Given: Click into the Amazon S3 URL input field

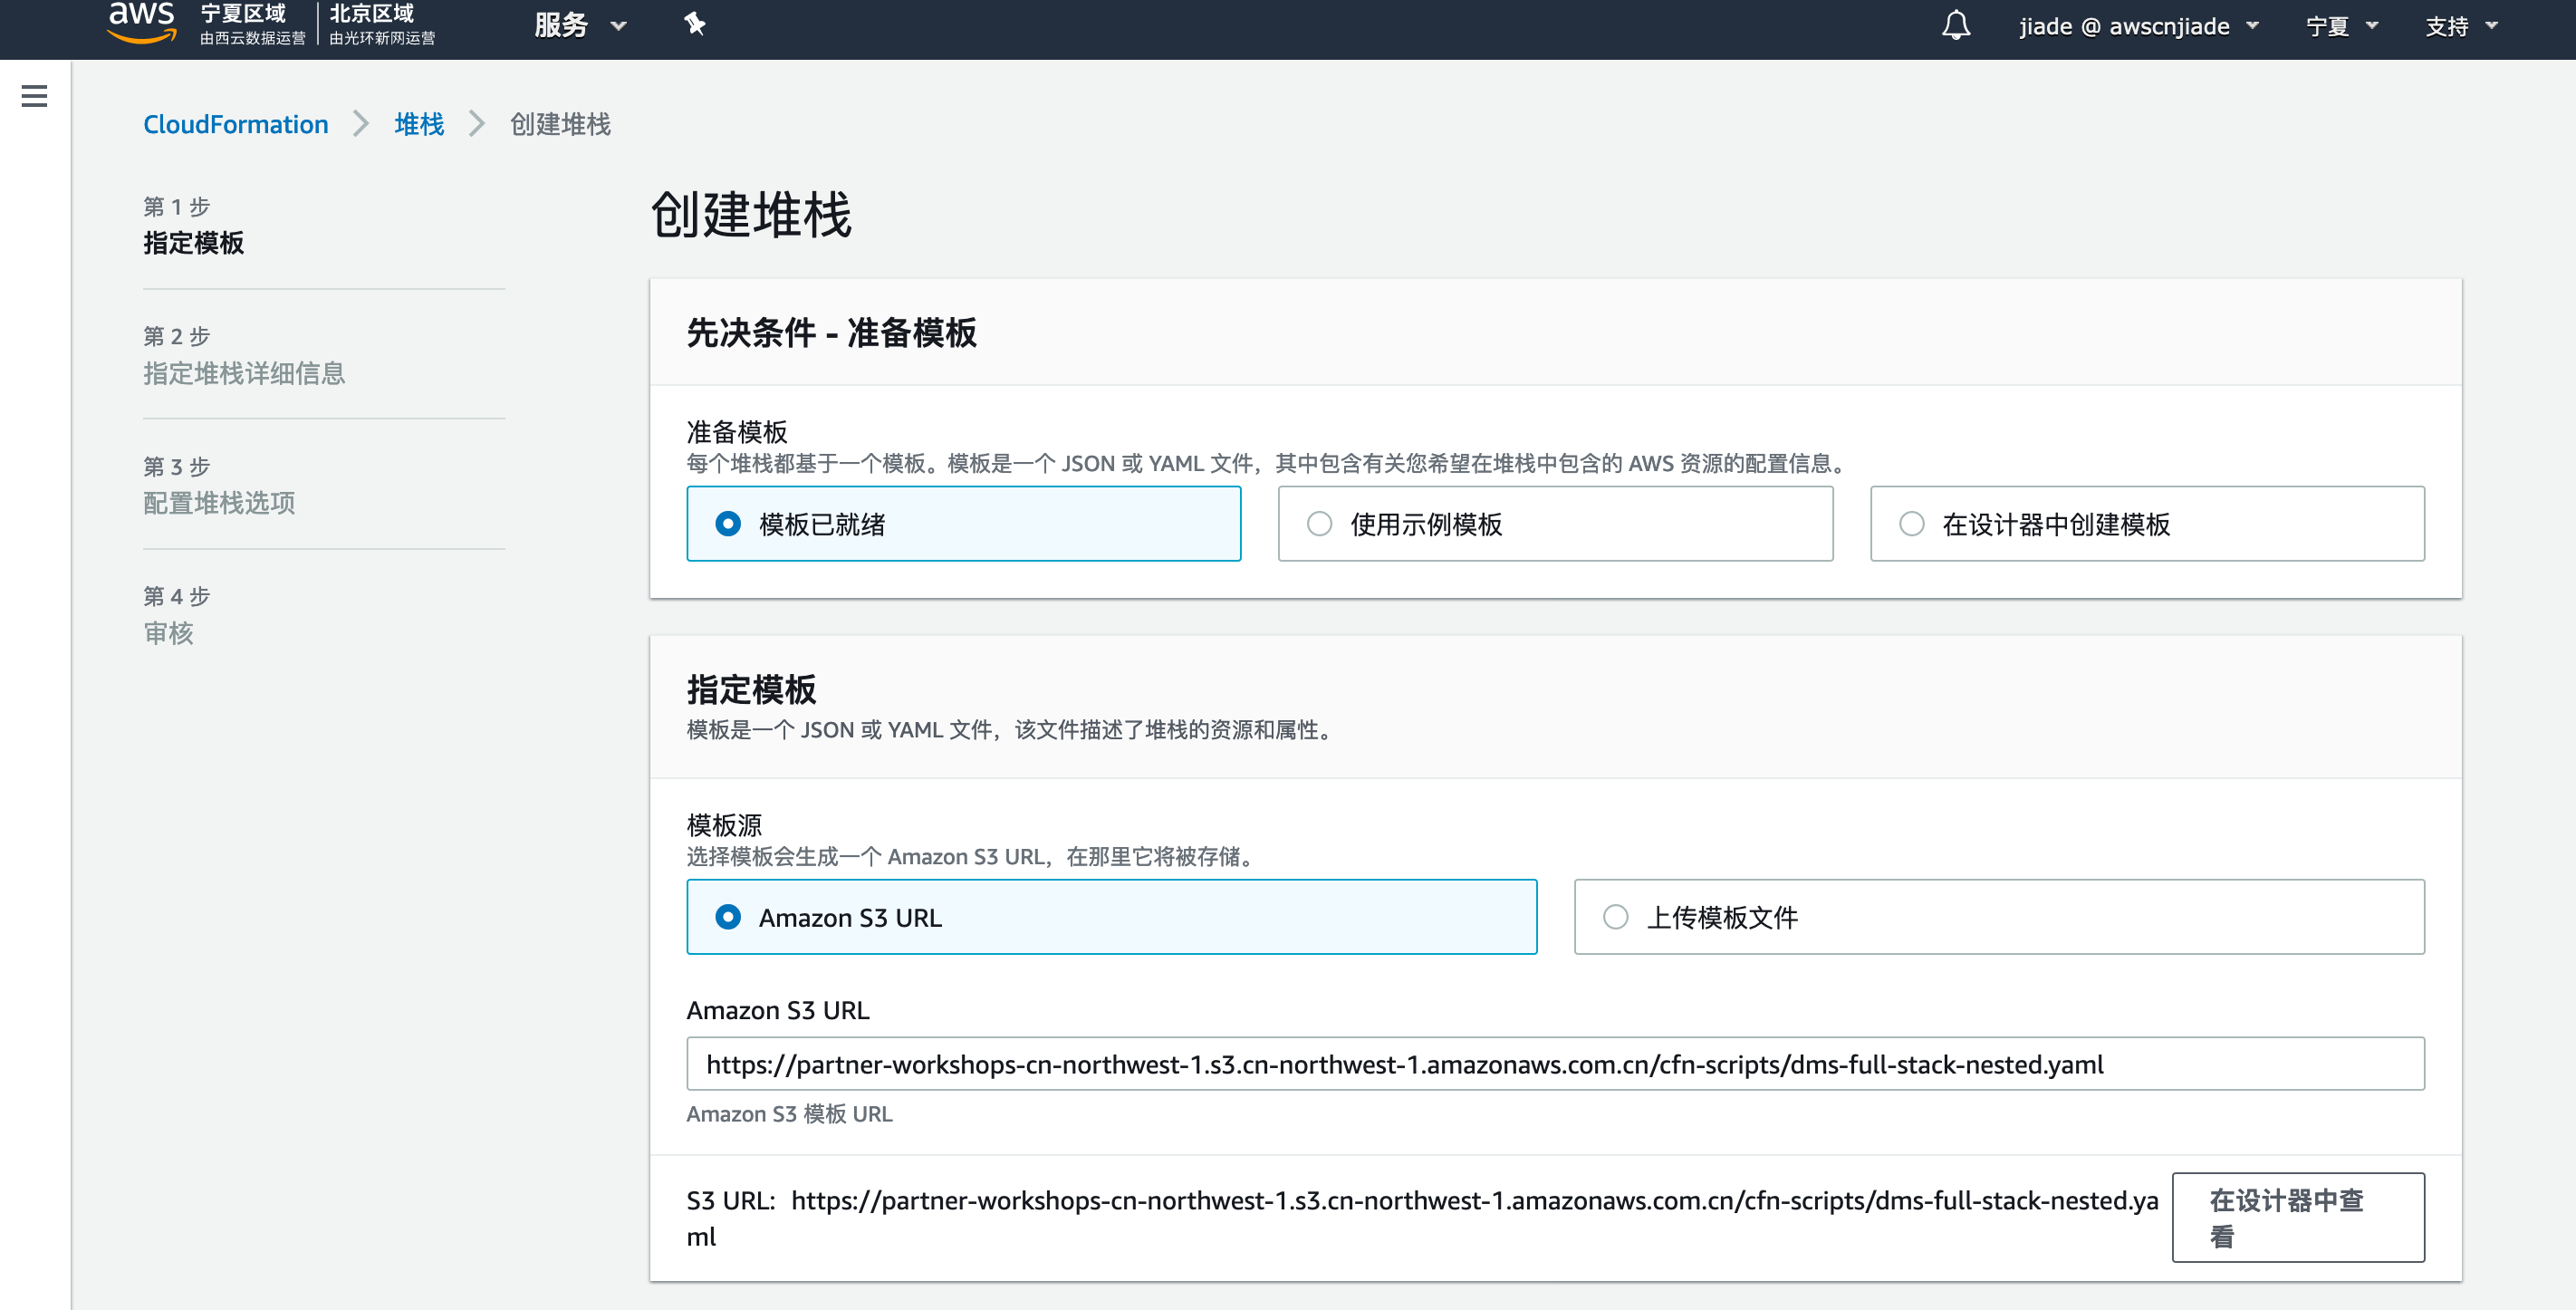Looking at the screenshot, I should 1554,1064.
